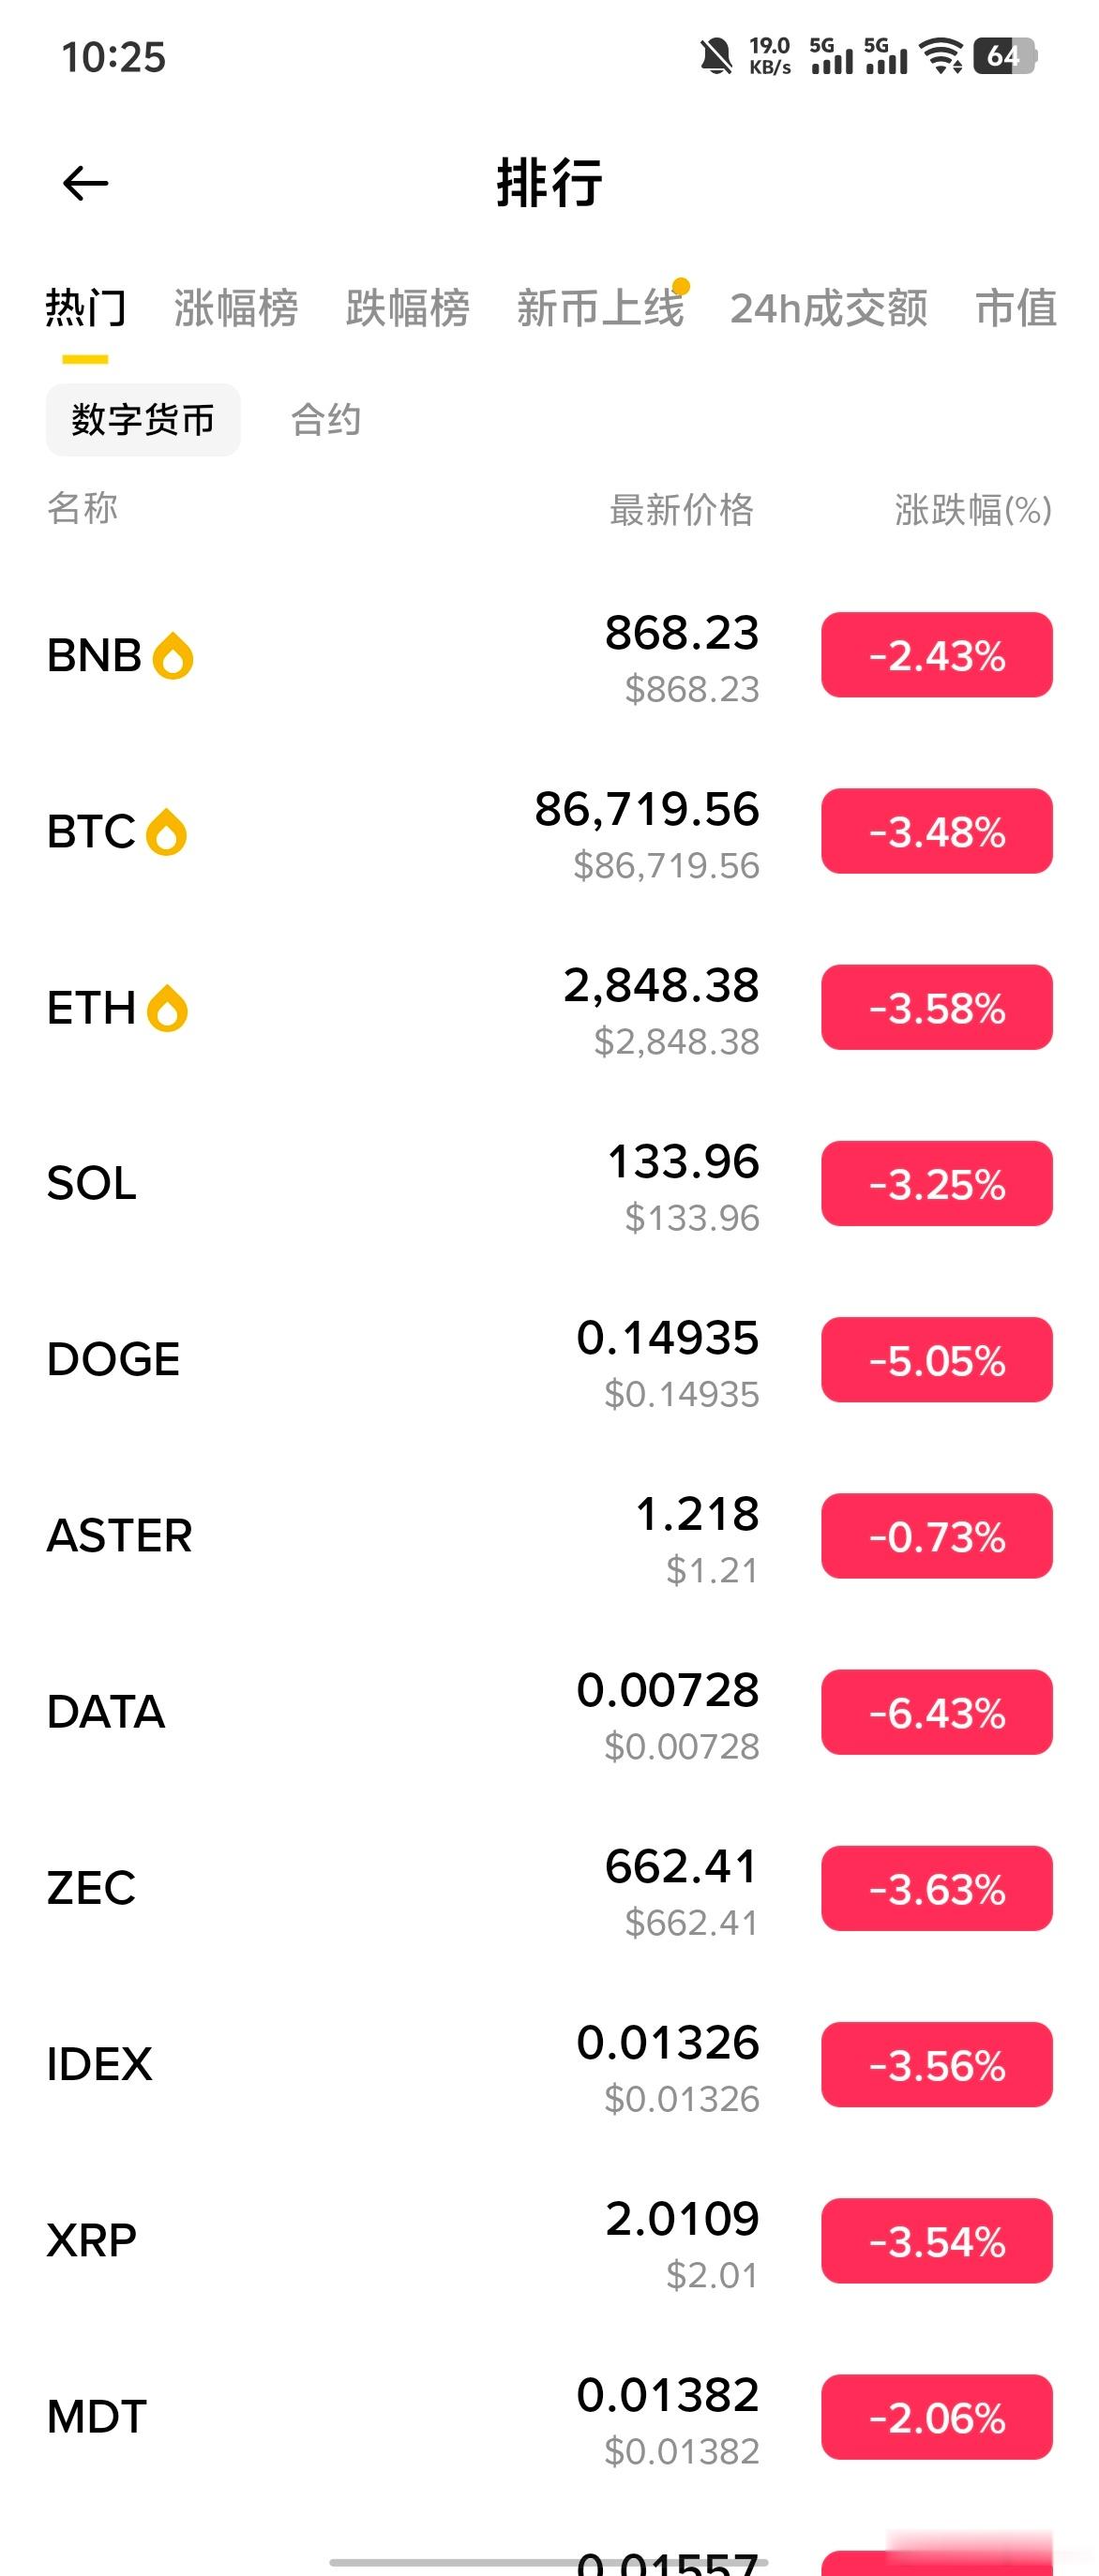
Task: Tap the DOGE -5.05% change button
Action: click(x=937, y=1360)
